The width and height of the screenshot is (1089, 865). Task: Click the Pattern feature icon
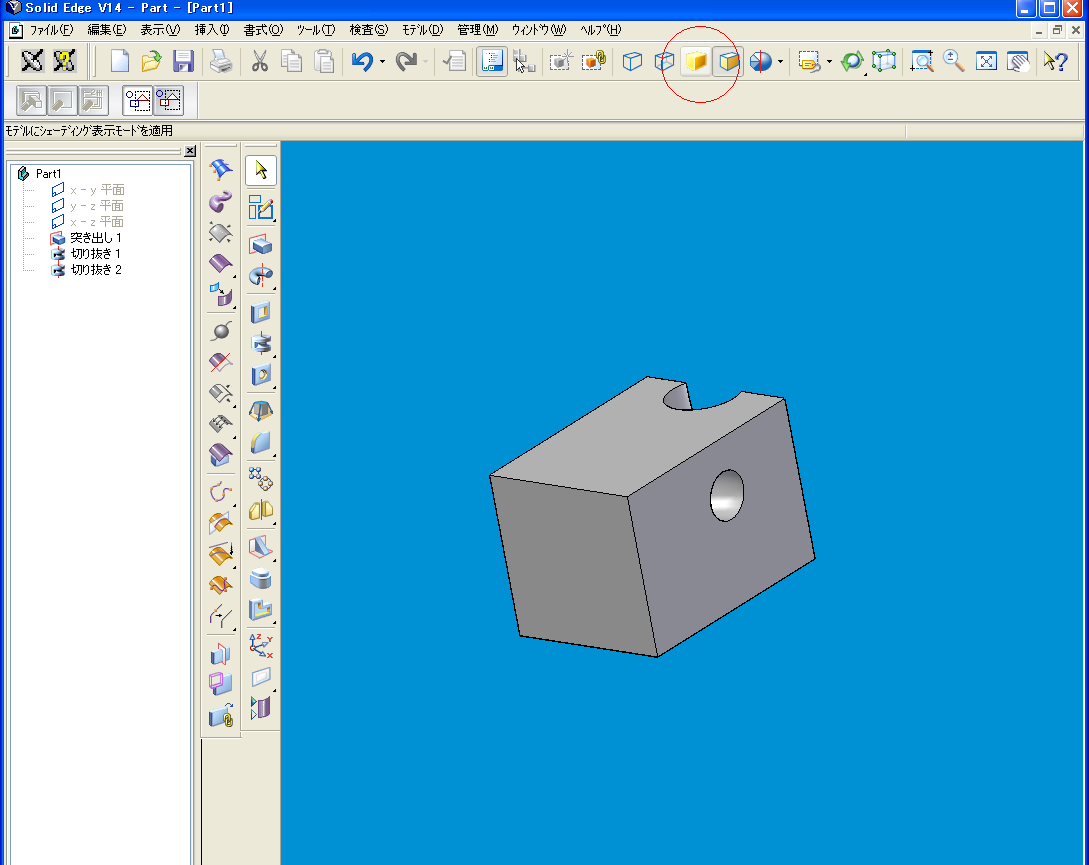pyautogui.click(x=261, y=479)
